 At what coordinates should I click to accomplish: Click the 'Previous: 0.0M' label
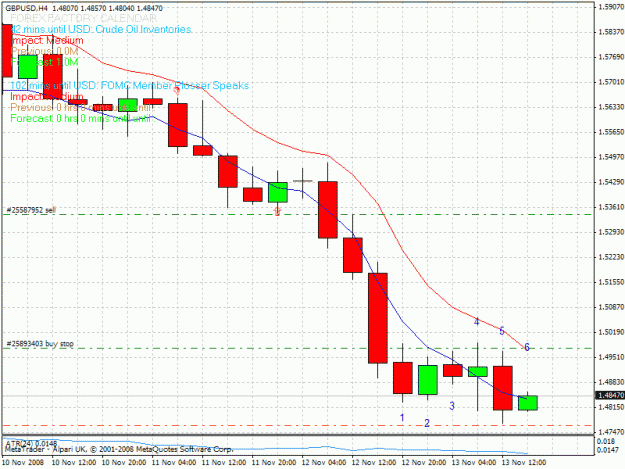click(x=44, y=51)
